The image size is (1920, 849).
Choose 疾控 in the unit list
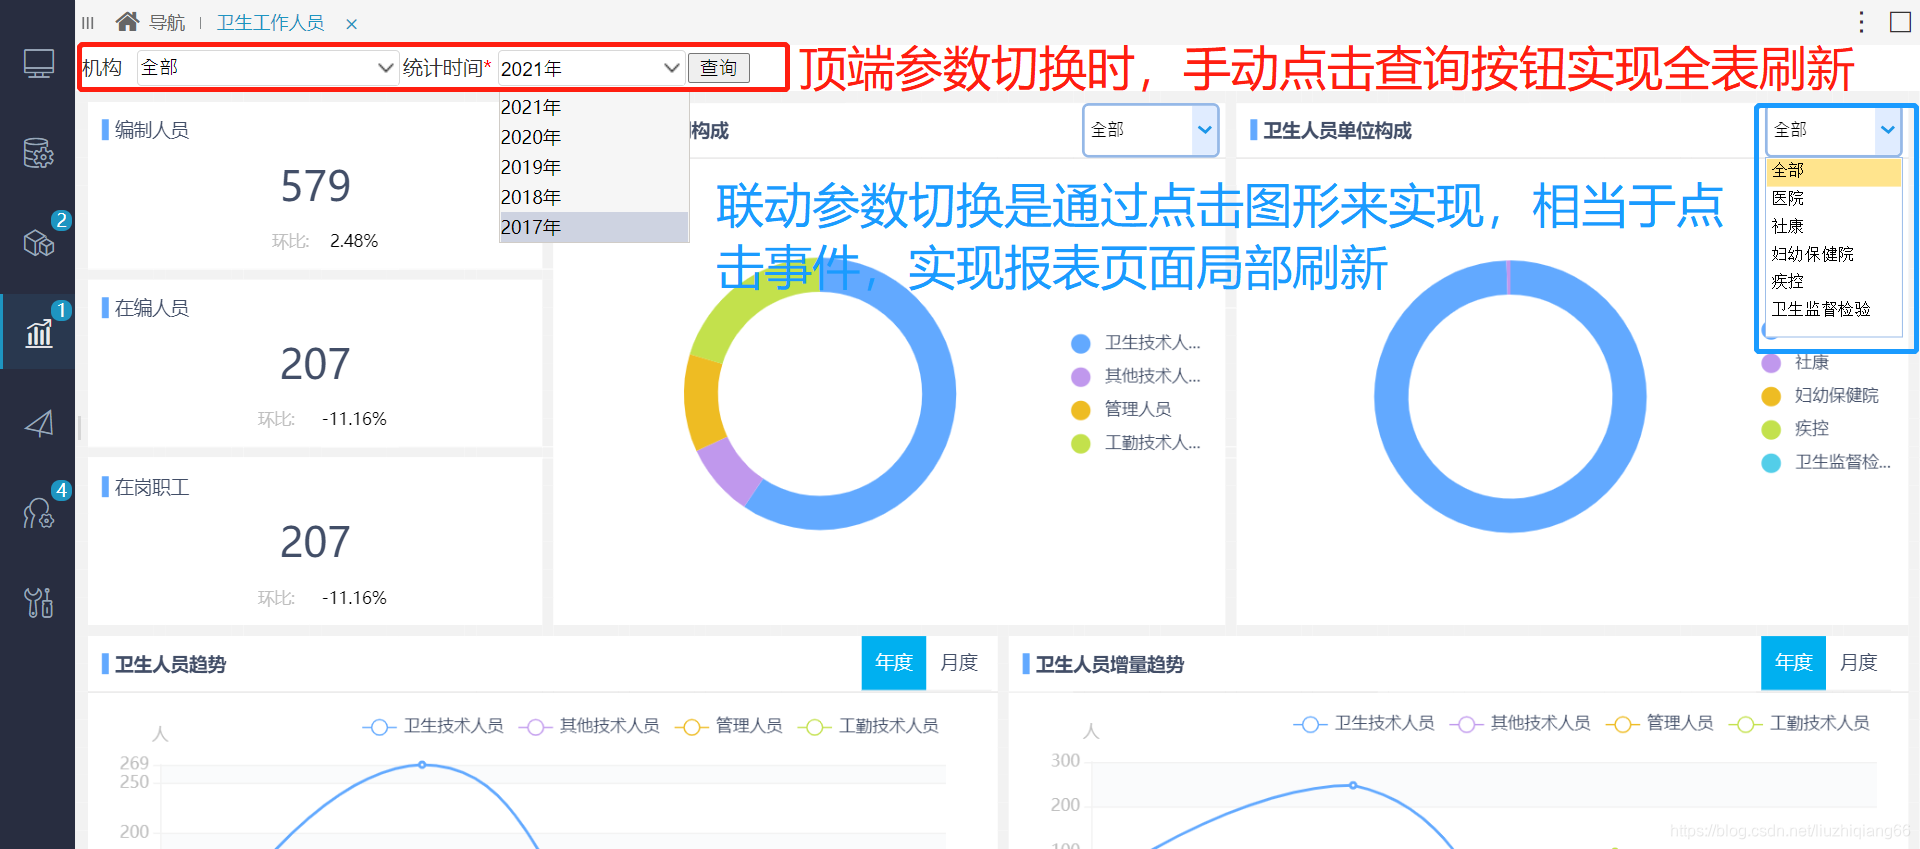(x=1833, y=282)
